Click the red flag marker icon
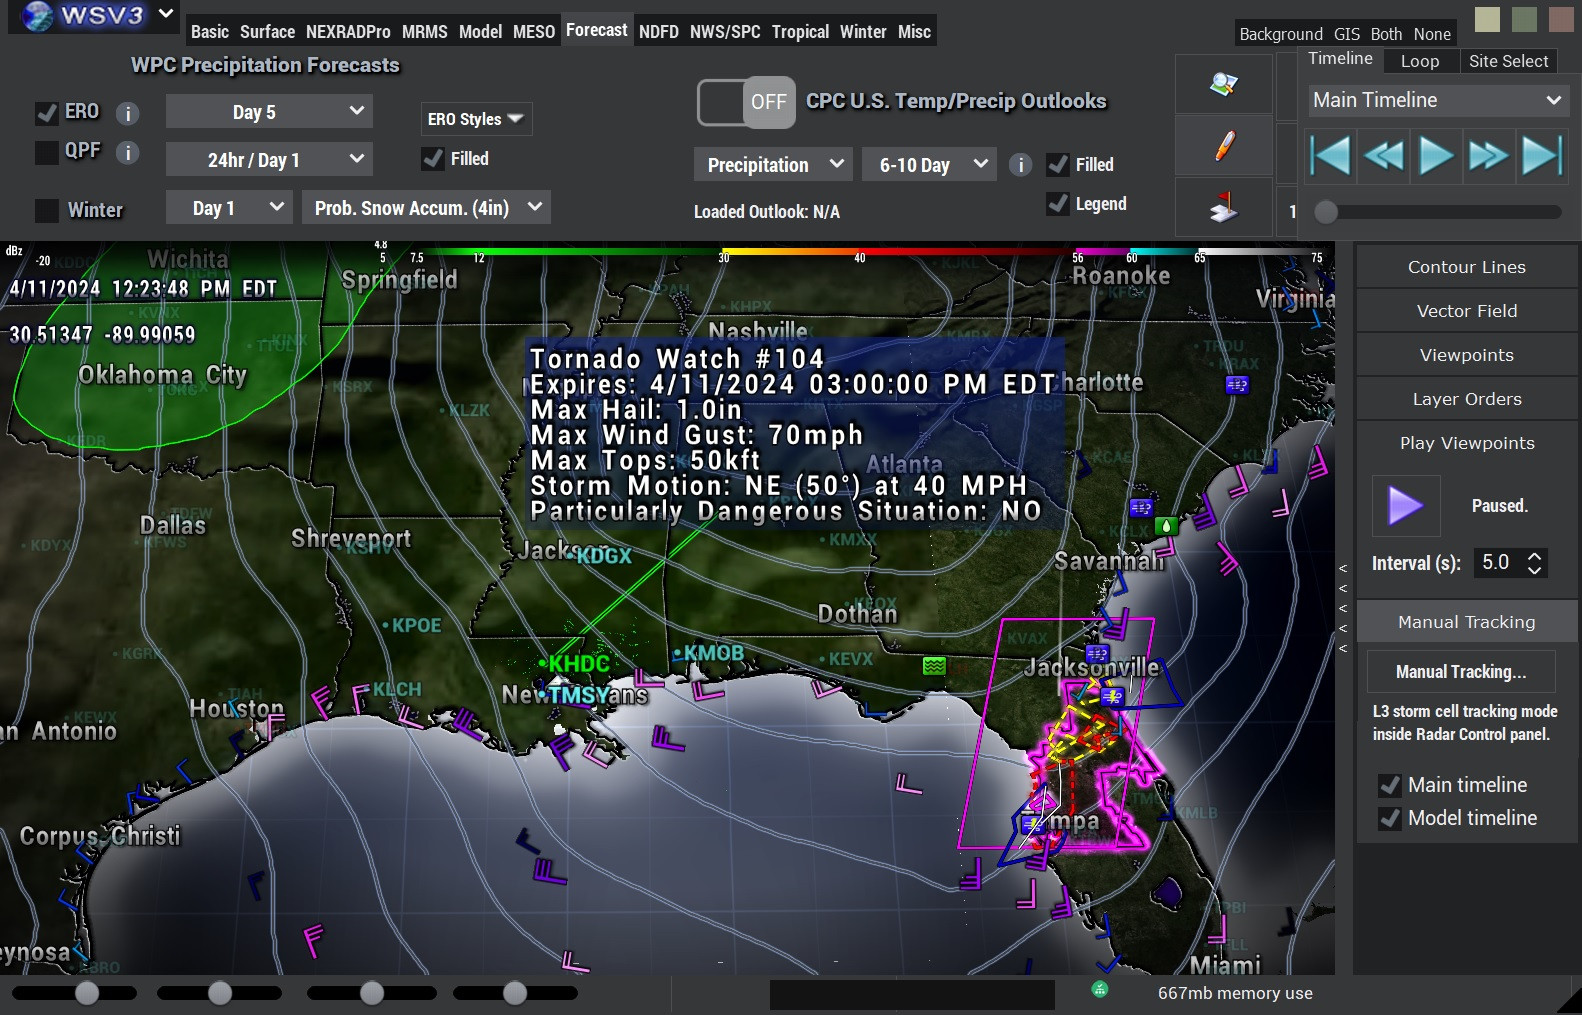1582x1015 pixels. pos(1223,208)
